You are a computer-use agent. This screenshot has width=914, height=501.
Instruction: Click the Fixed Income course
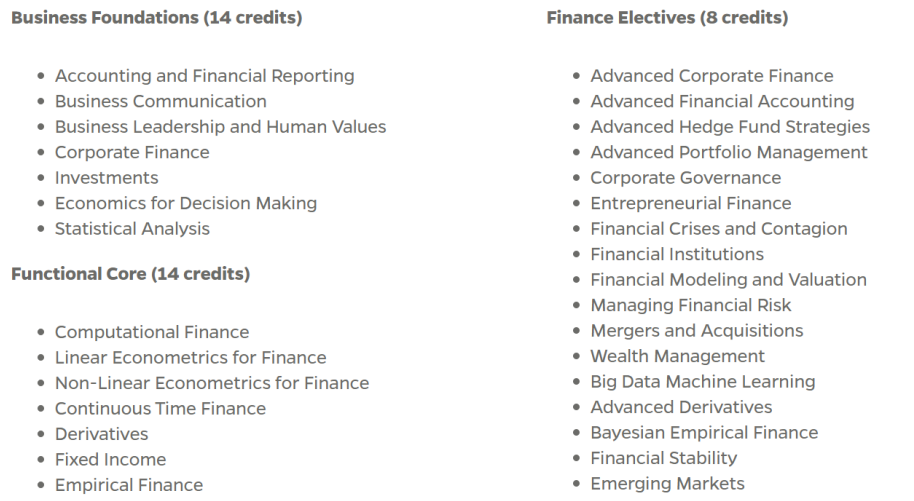pyautogui.click(x=110, y=460)
